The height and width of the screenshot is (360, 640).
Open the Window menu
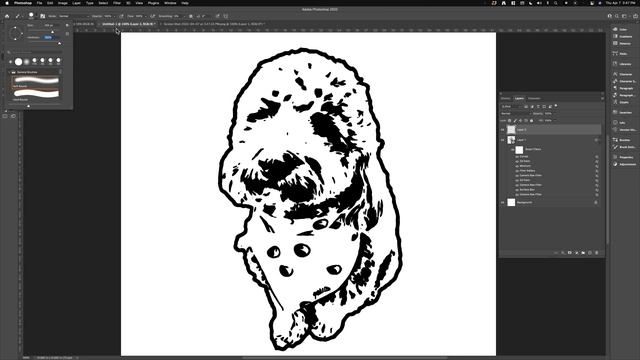coord(170,3)
